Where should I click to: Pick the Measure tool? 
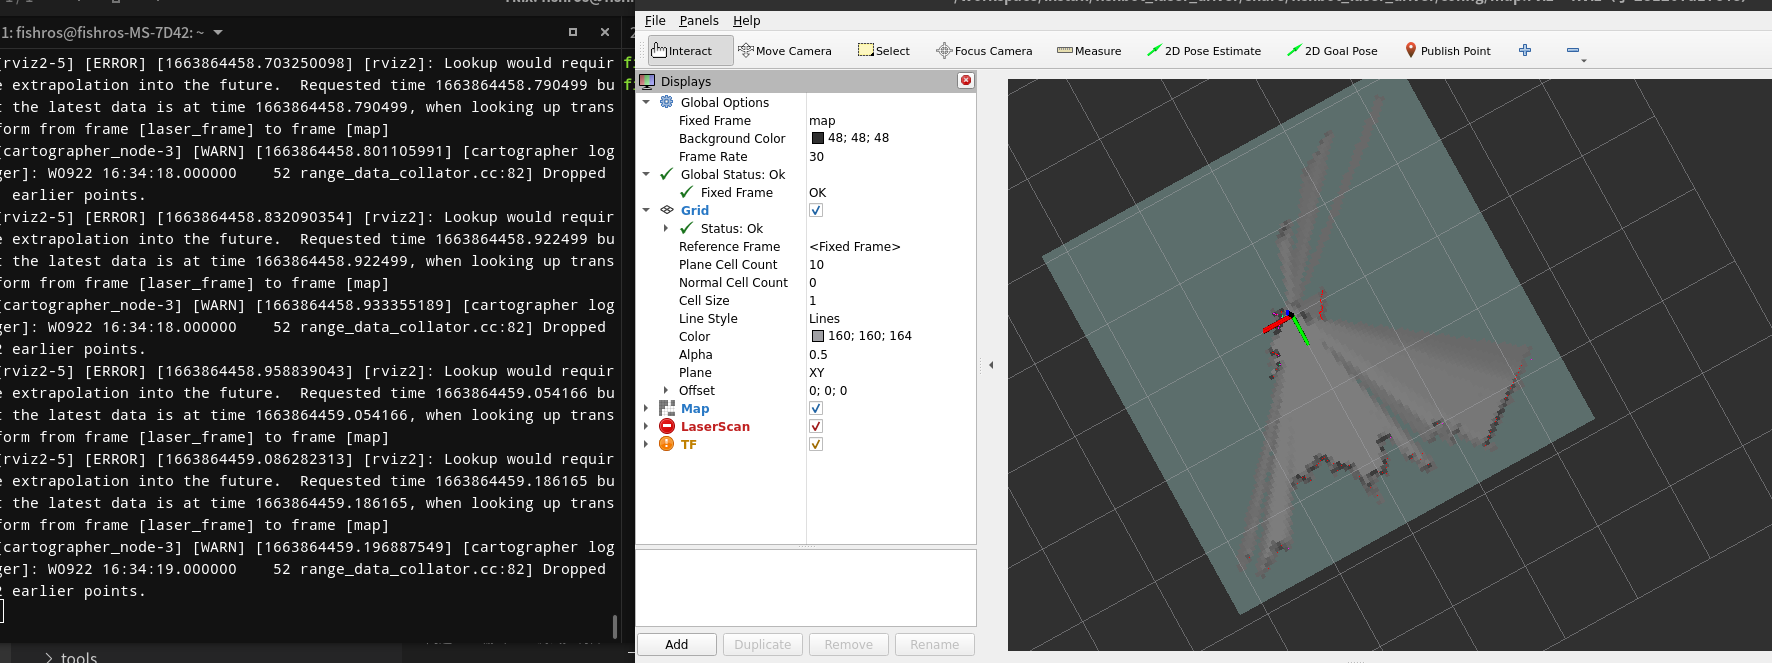tap(1089, 51)
